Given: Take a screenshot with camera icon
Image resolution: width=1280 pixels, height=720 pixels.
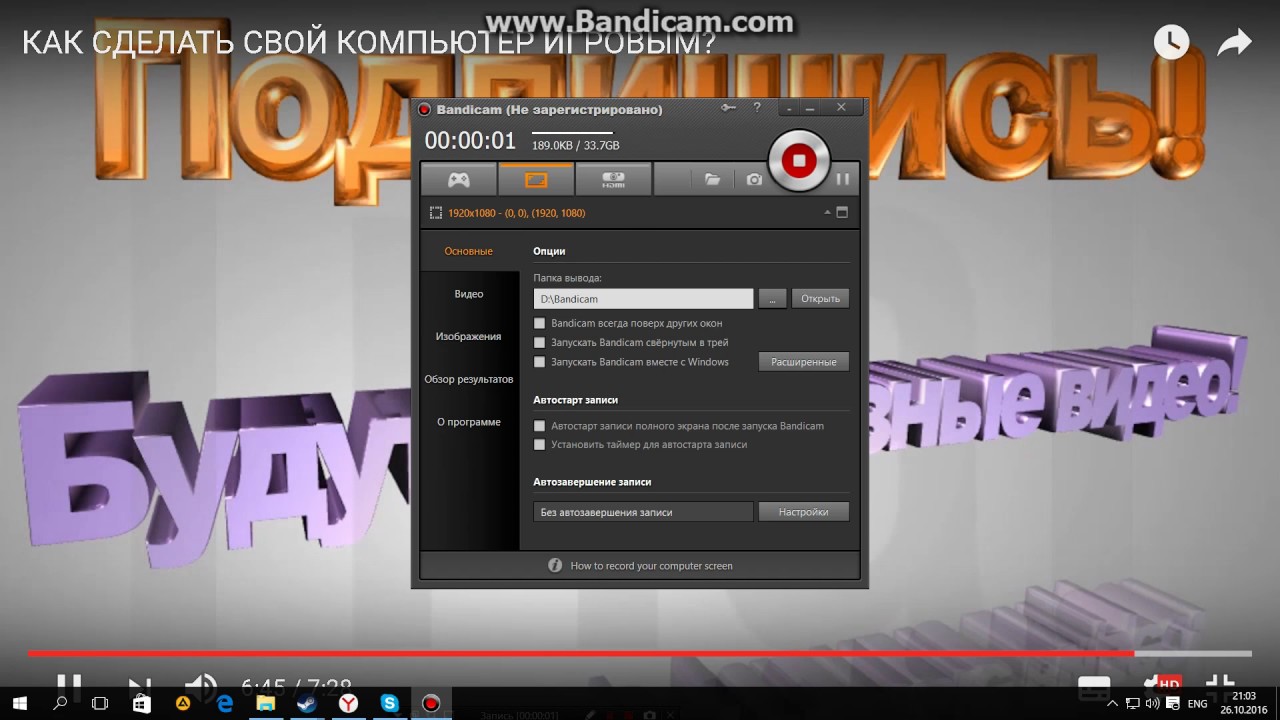Looking at the screenshot, I should pyautogui.click(x=754, y=180).
